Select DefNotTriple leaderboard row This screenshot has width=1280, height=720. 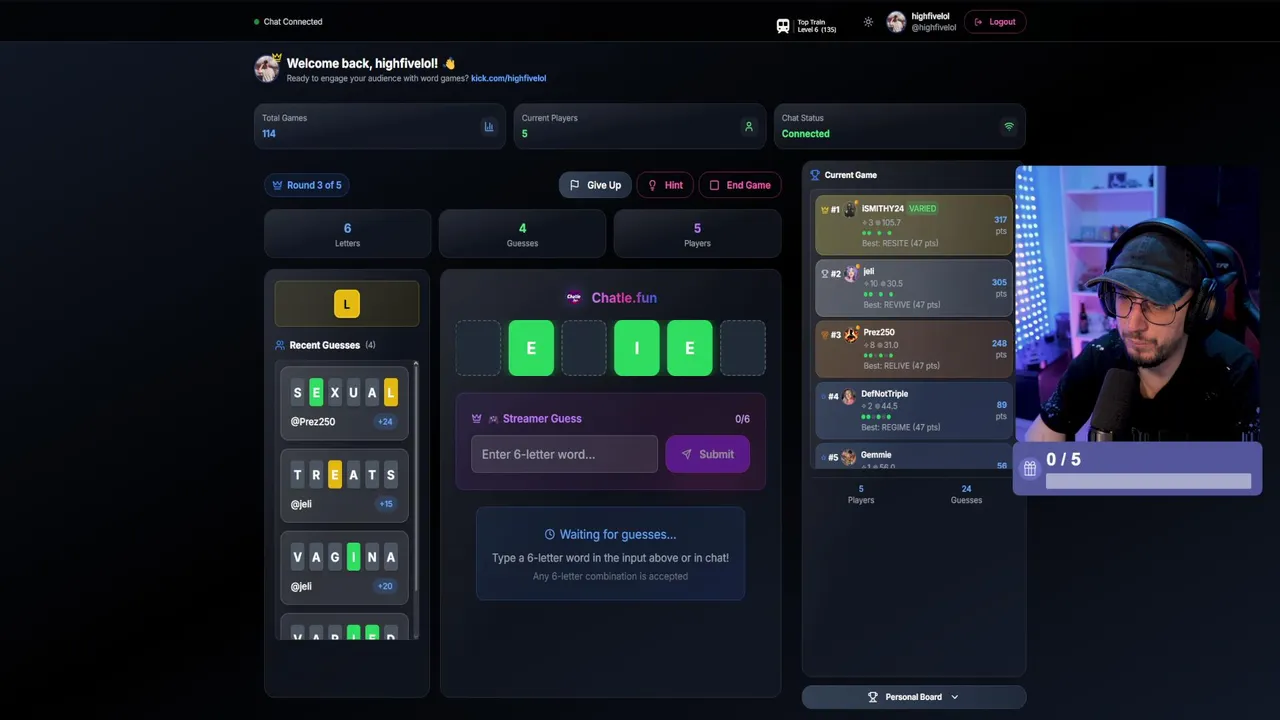click(915, 410)
